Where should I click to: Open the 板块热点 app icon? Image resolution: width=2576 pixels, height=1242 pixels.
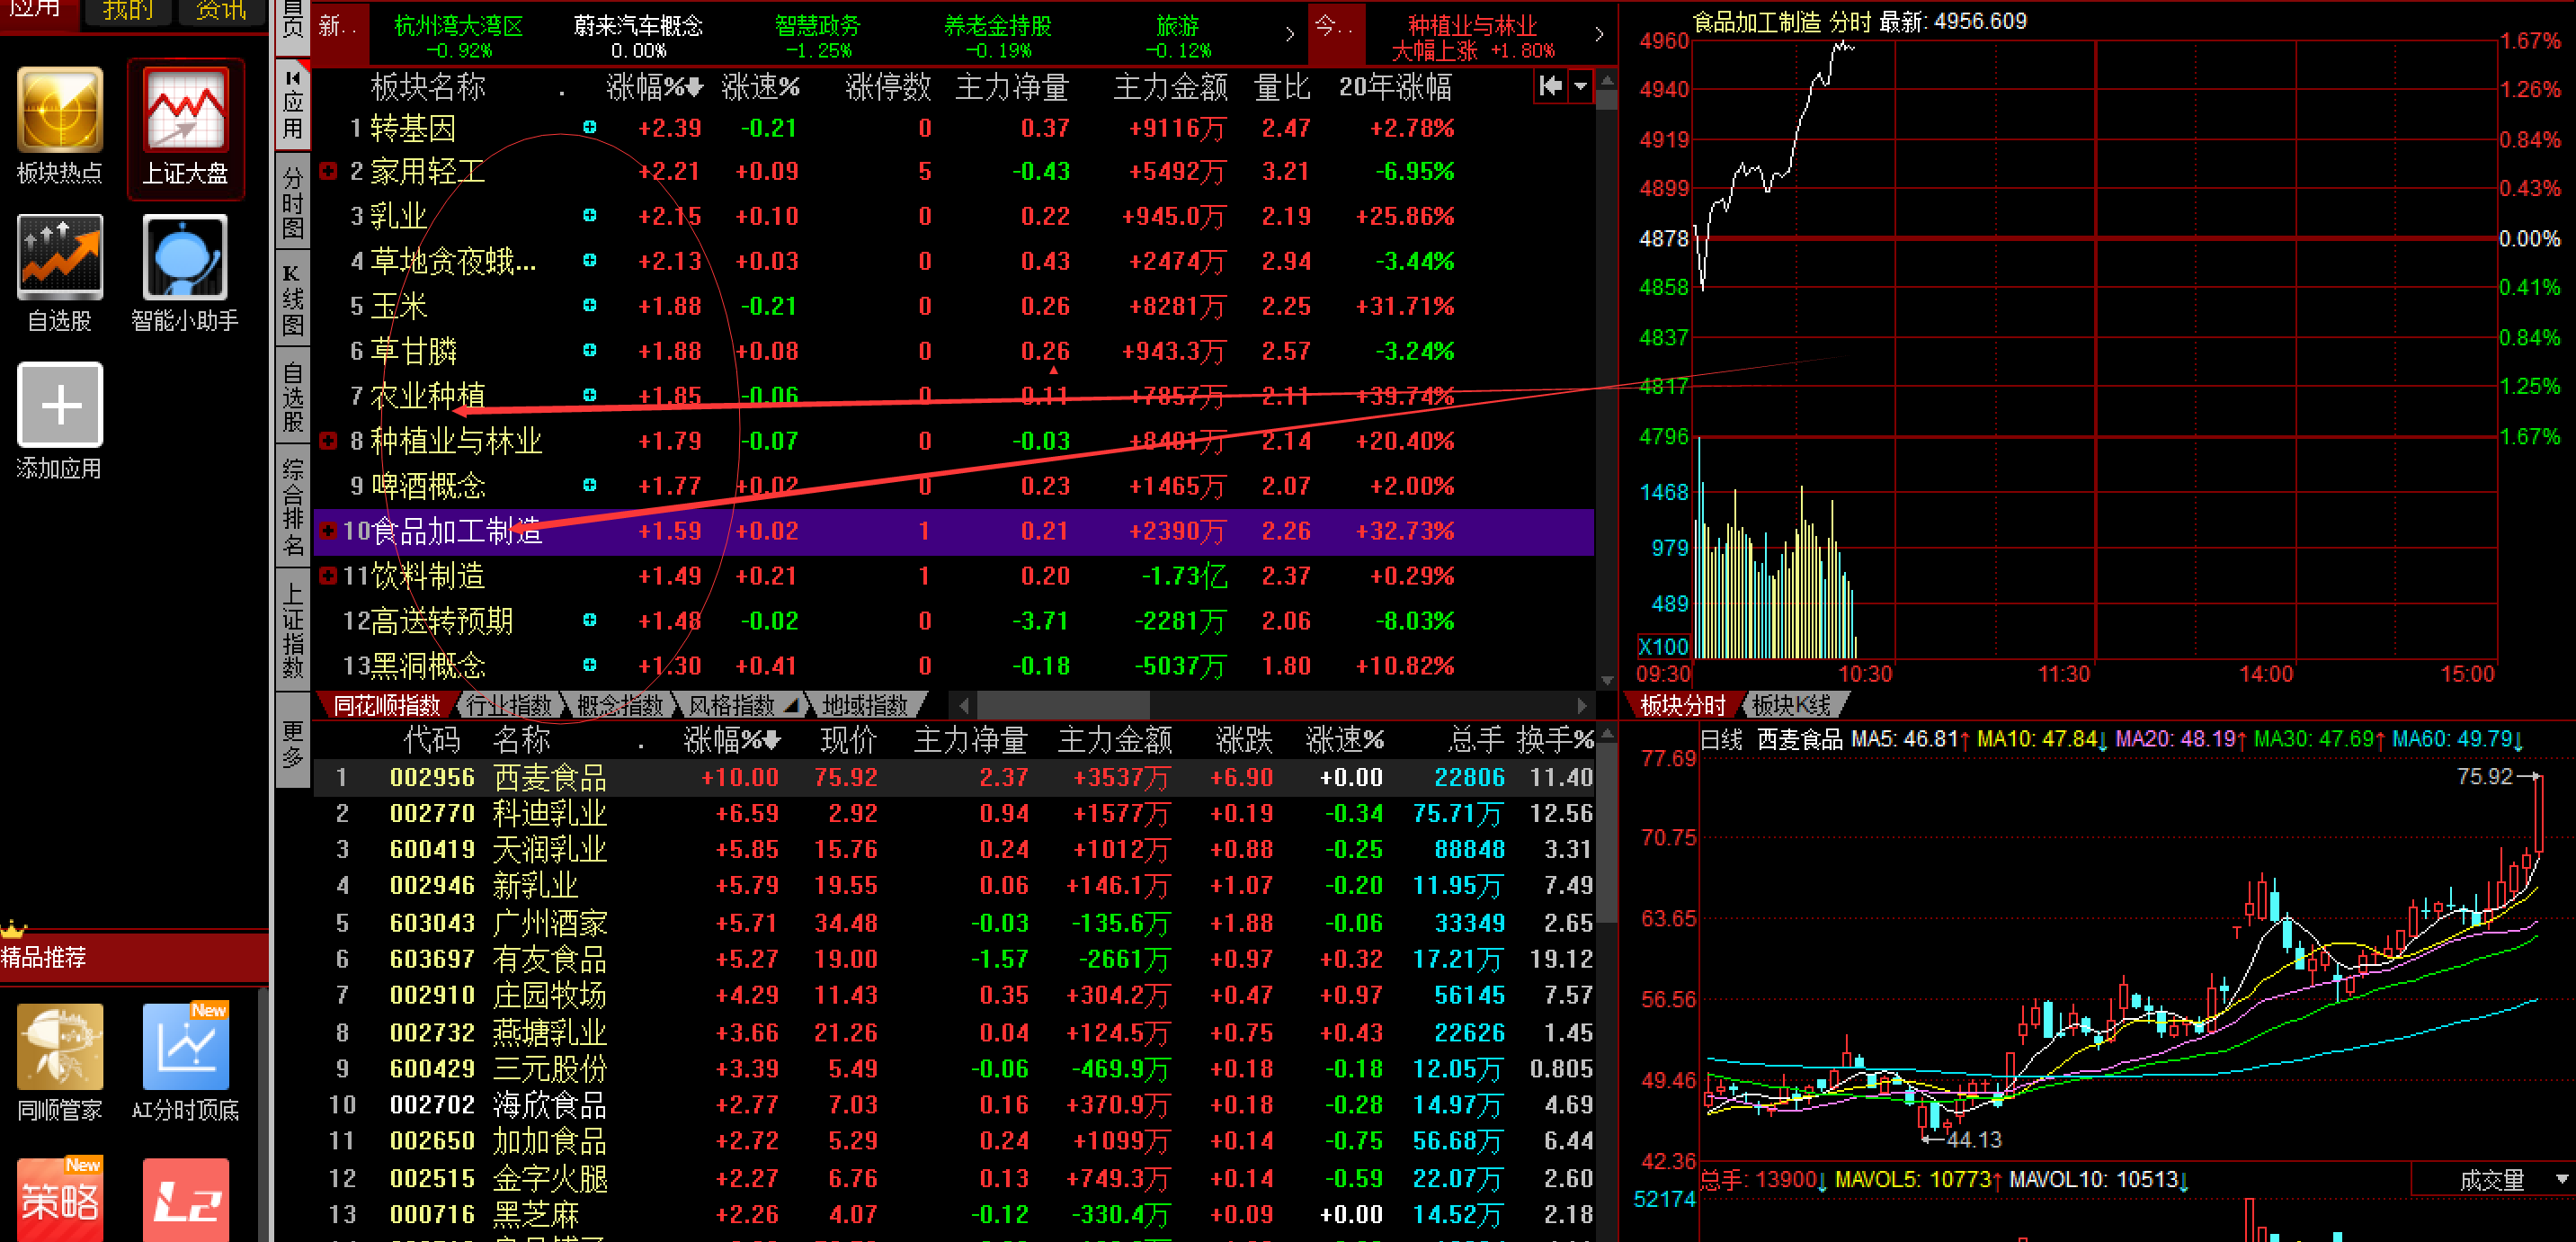(59, 111)
